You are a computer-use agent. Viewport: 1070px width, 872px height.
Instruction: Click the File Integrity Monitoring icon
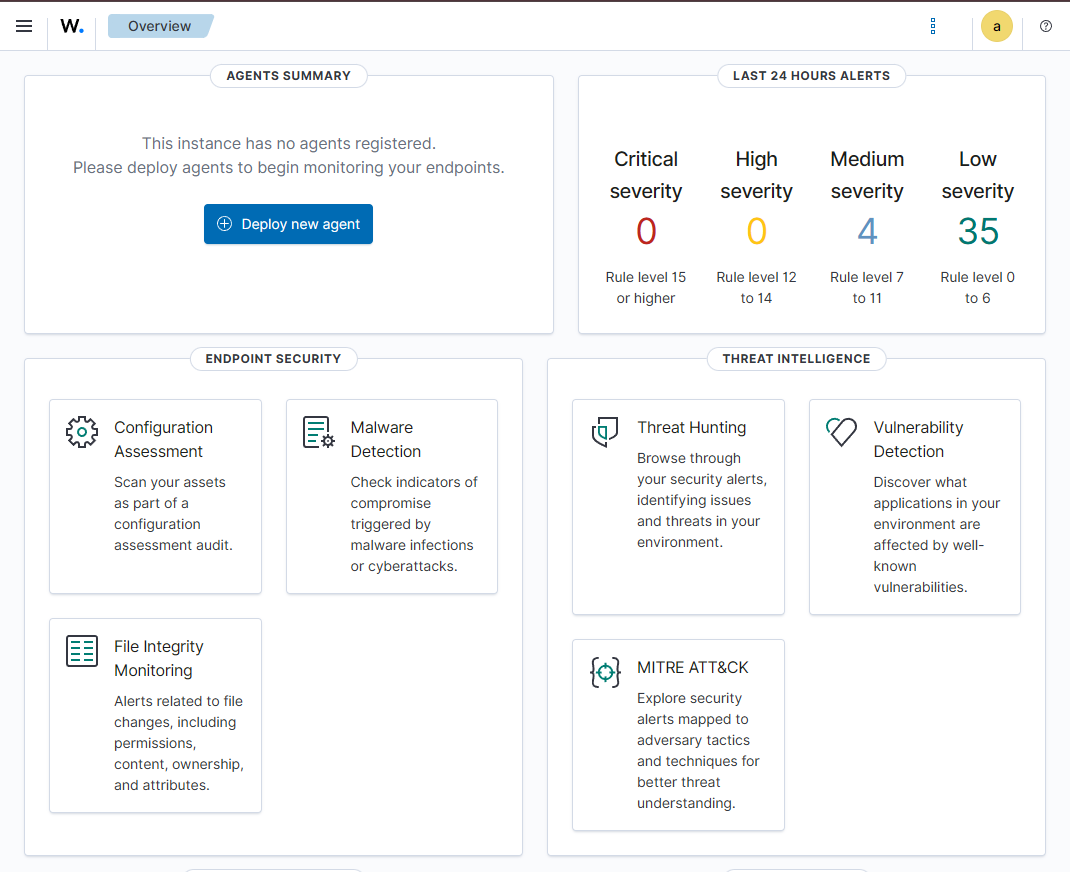pyautogui.click(x=82, y=651)
